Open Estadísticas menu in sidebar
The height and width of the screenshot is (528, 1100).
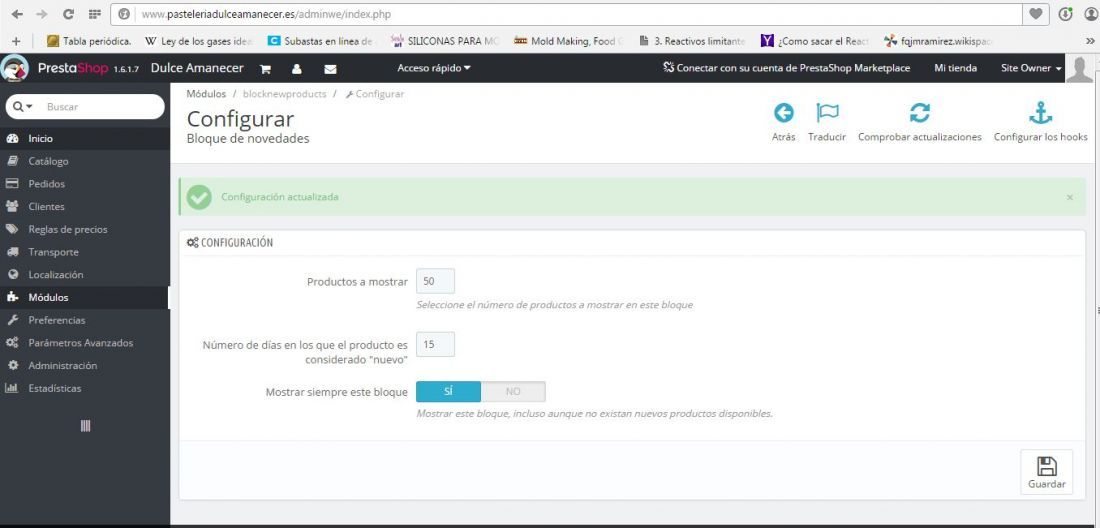pyautogui.click(x=85, y=388)
